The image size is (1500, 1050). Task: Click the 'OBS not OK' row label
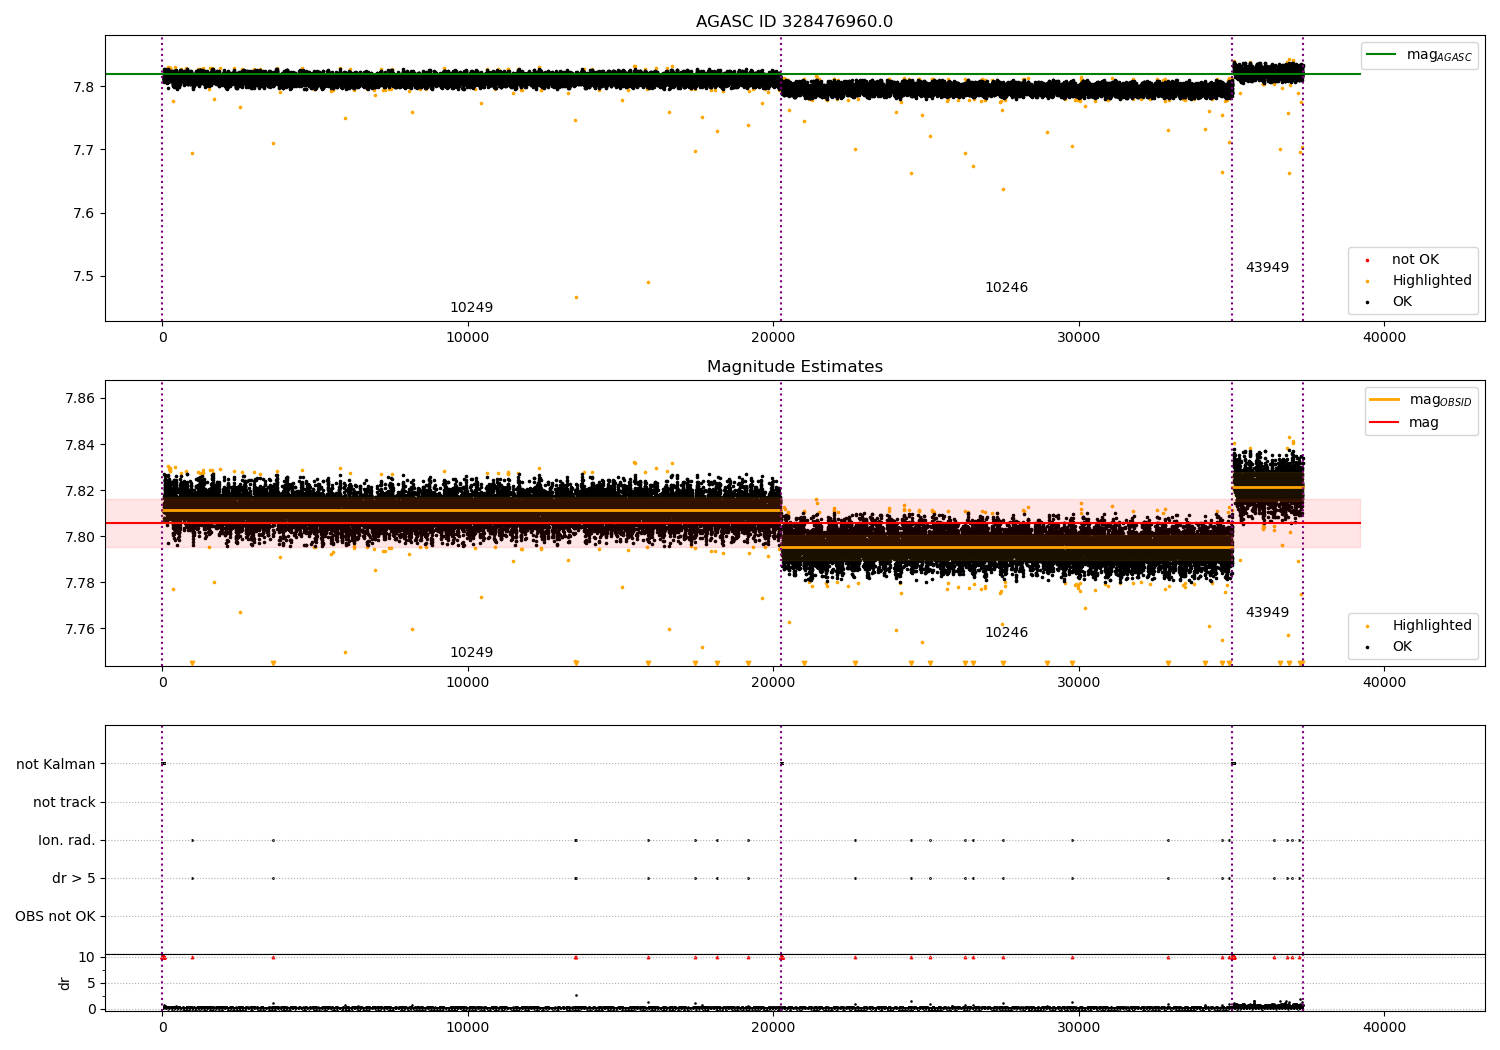click(x=55, y=917)
